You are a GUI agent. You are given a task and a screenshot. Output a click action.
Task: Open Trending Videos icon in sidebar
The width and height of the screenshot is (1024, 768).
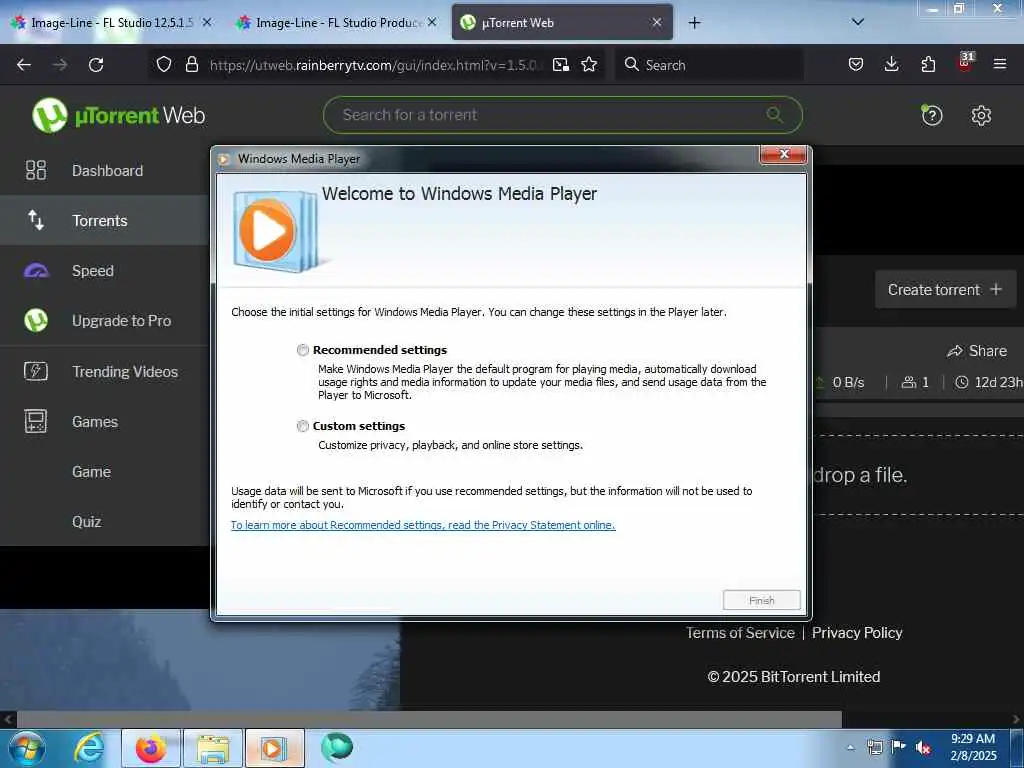[36, 371]
